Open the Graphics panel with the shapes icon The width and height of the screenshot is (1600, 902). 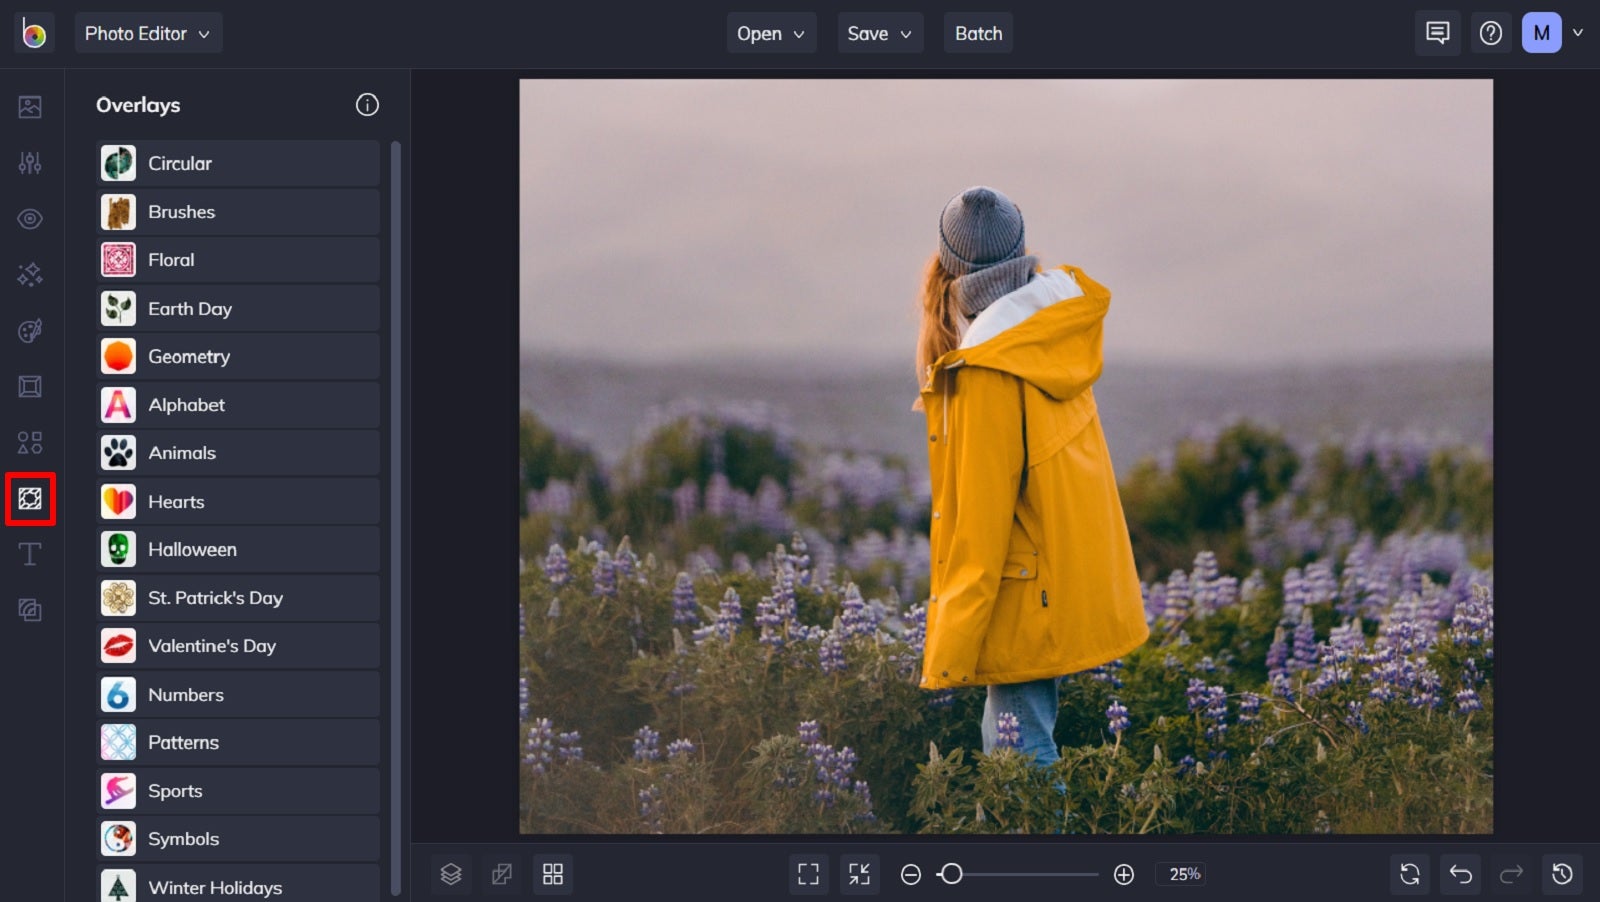tap(30, 442)
